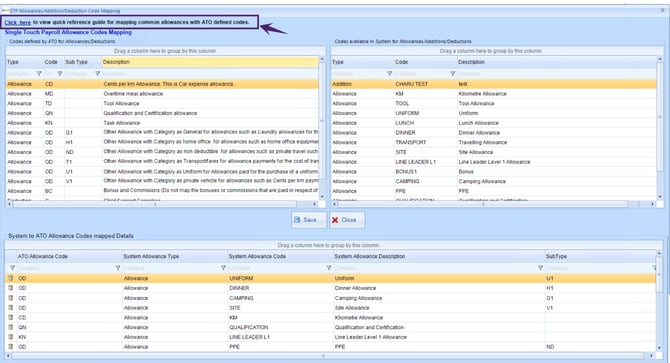Select 'Overtime meal allowance' row
This screenshot has height=363, width=670.
pos(162,94)
